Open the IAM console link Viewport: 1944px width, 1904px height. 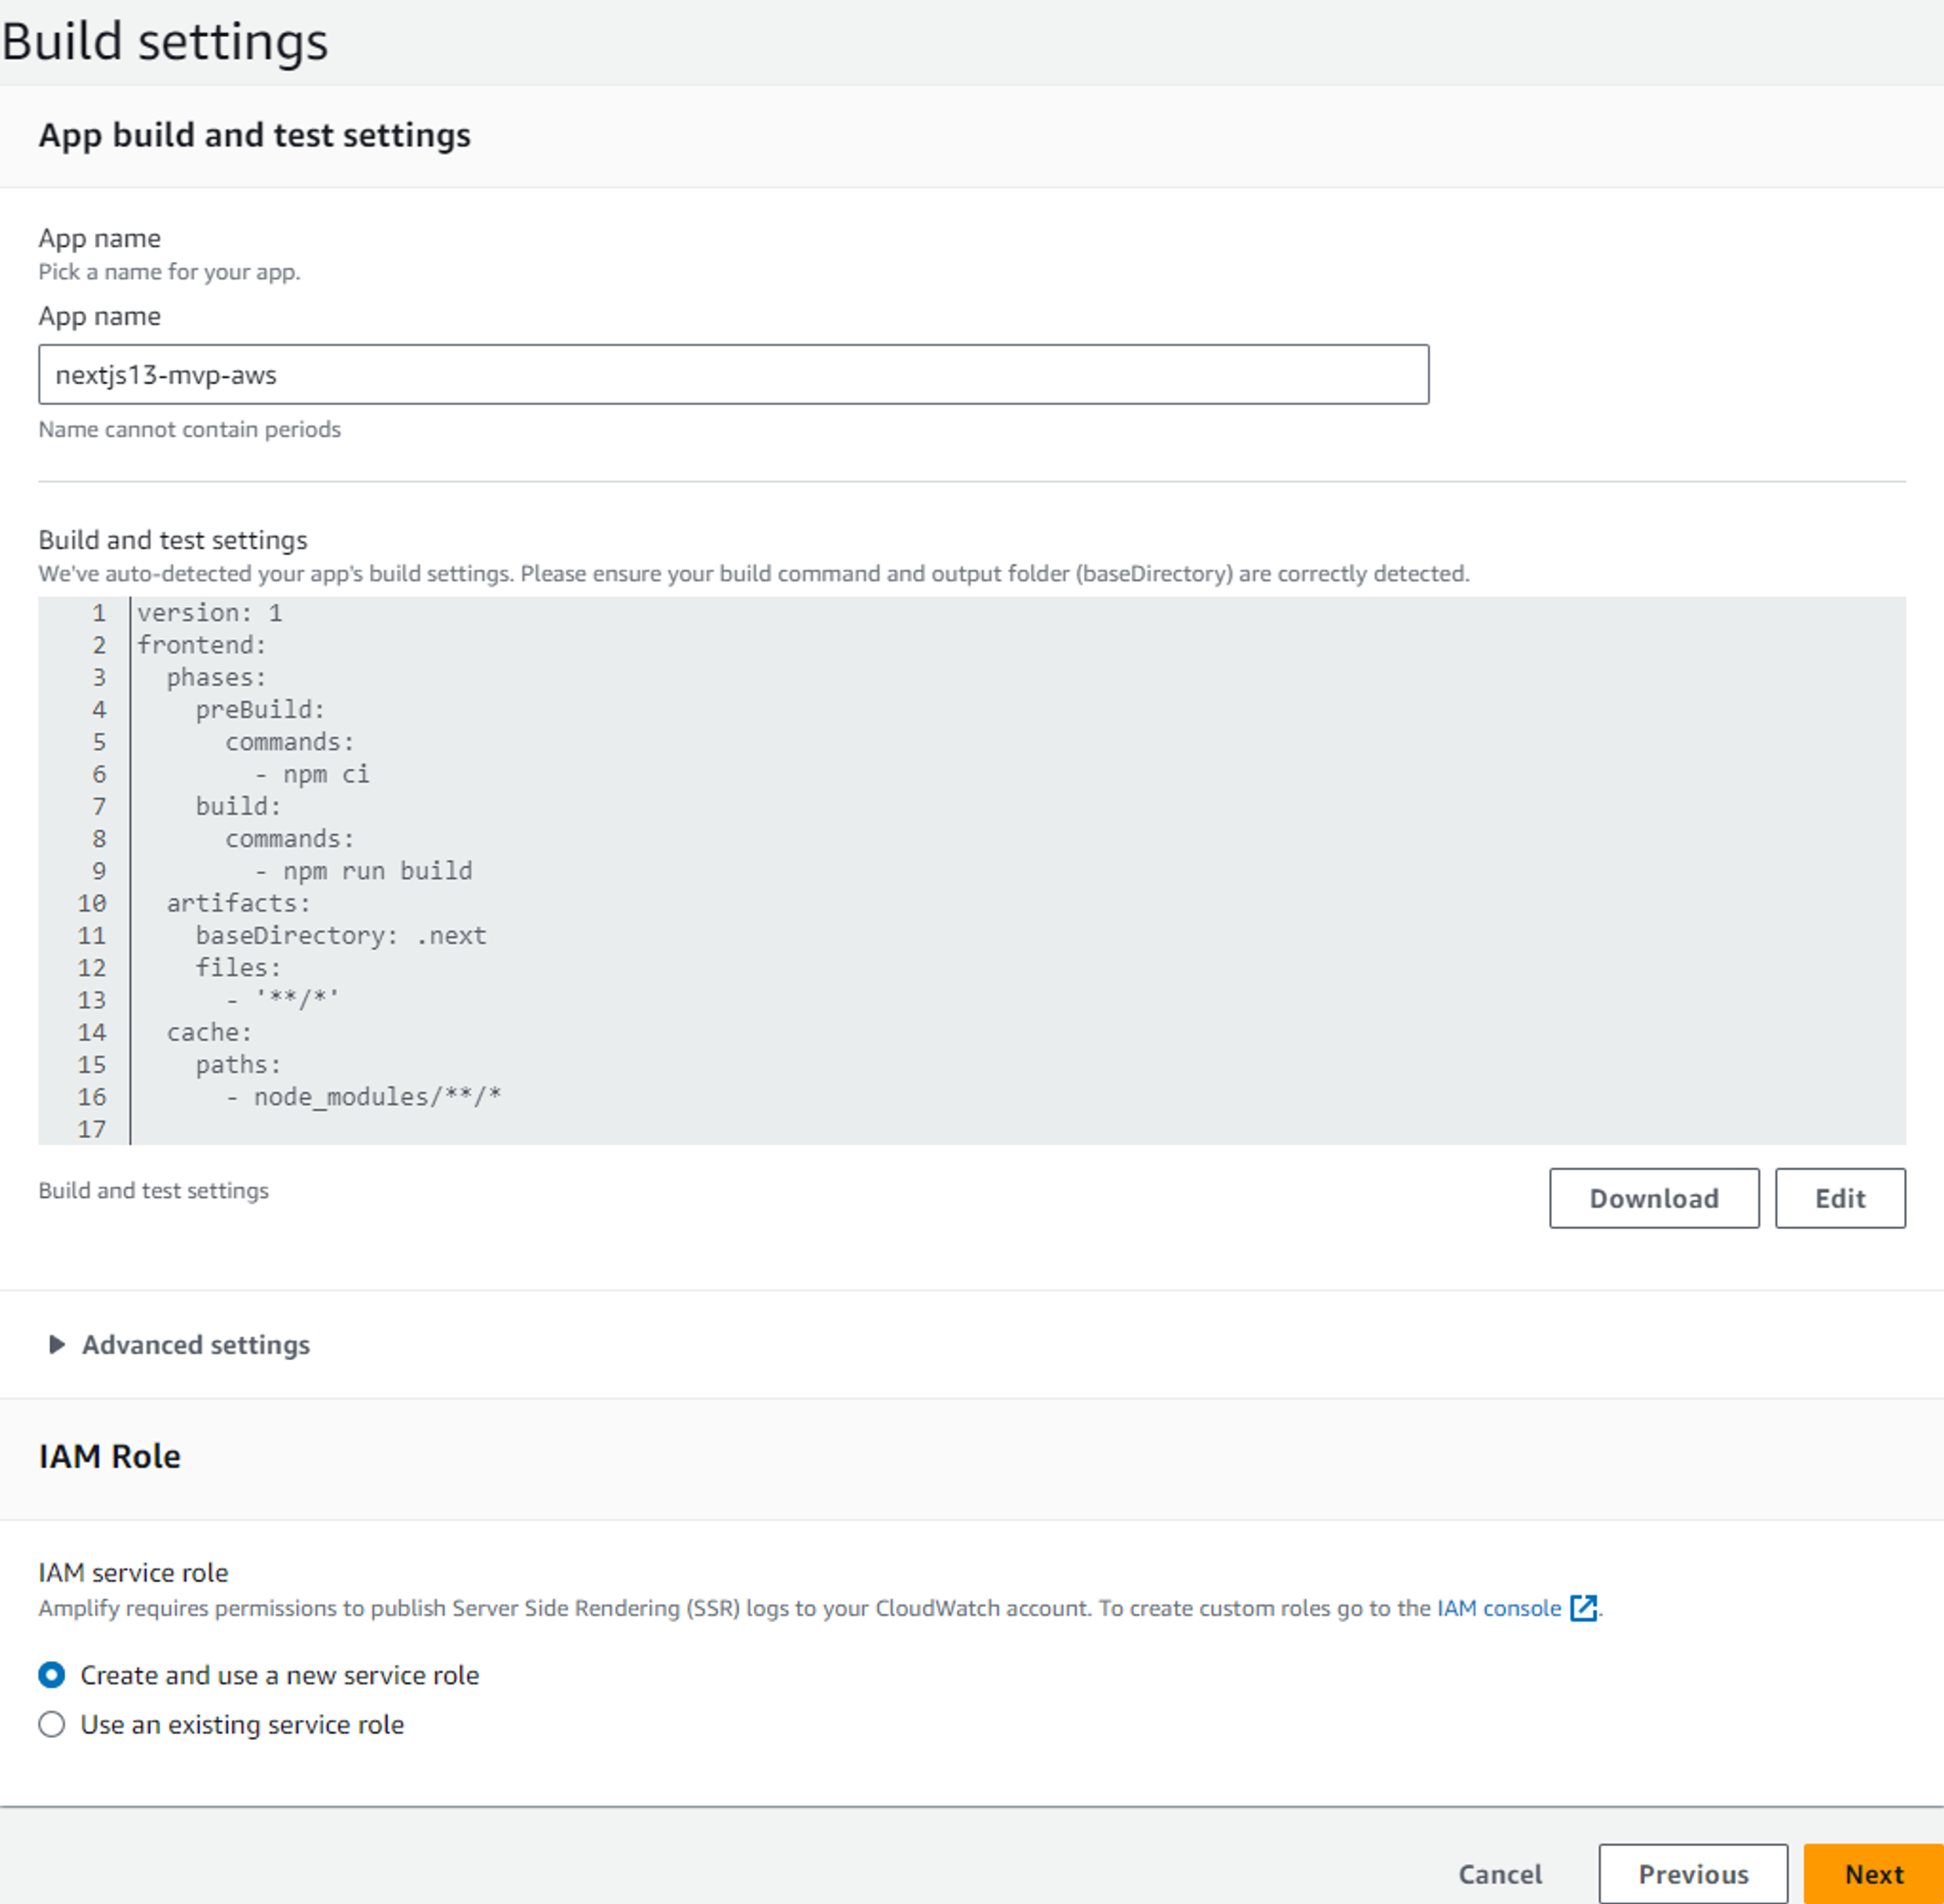pyautogui.click(x=1498, y=1608)
